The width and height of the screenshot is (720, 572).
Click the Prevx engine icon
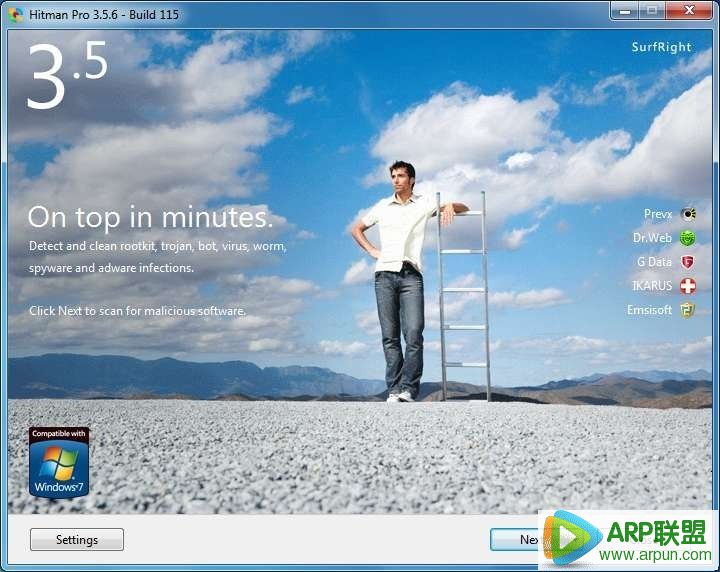tap(688, 214)
